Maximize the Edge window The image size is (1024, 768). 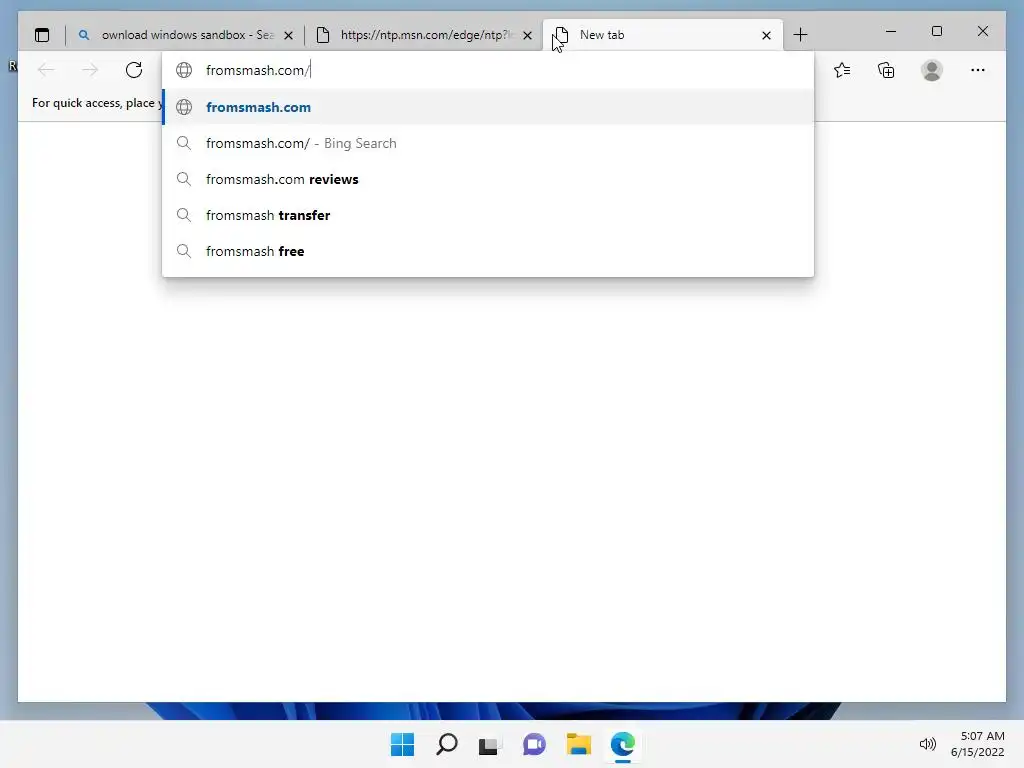(936, 31)
